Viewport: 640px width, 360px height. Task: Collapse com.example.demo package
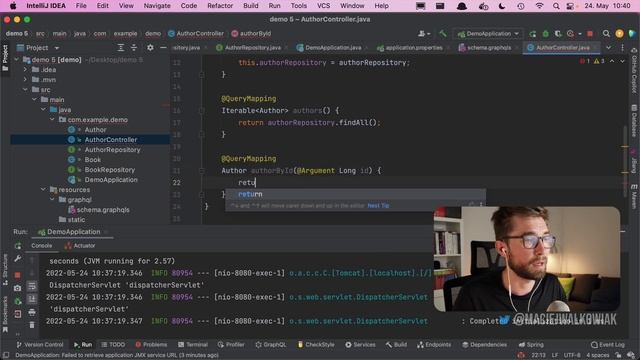(52, 120)
